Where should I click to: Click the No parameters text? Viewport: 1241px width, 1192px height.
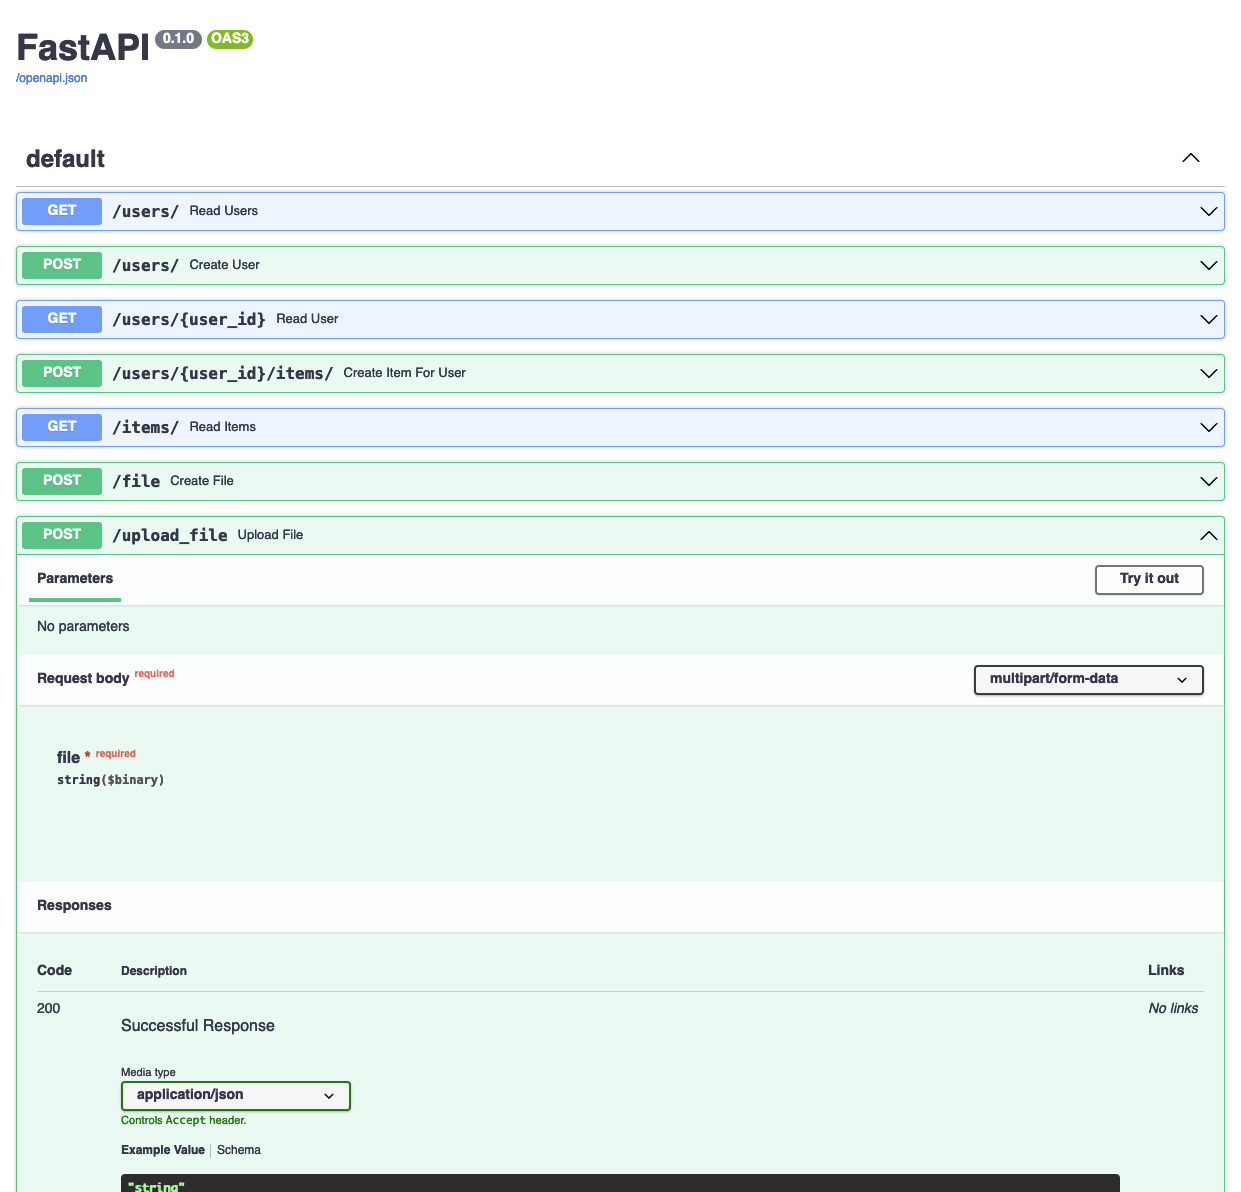coord(83,627)
